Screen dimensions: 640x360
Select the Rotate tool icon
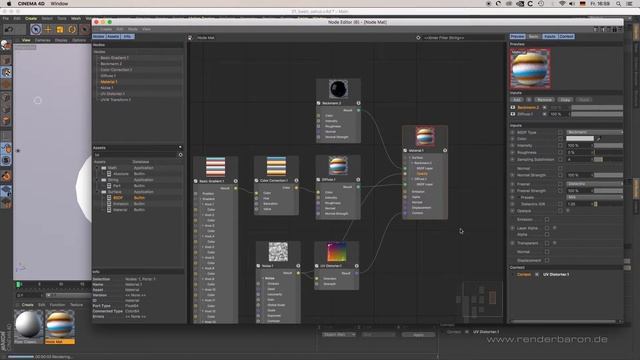coord(72,29)
